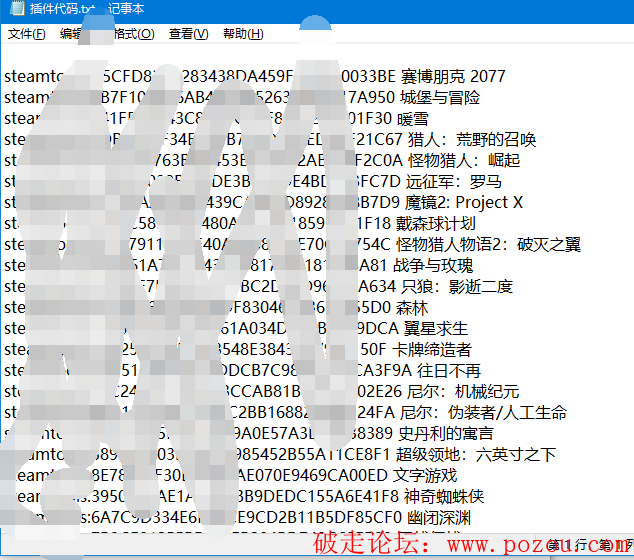Open the 查看(V) menu
The height and width of the screenshot is (560, 634).
click(x=188, y=34)
